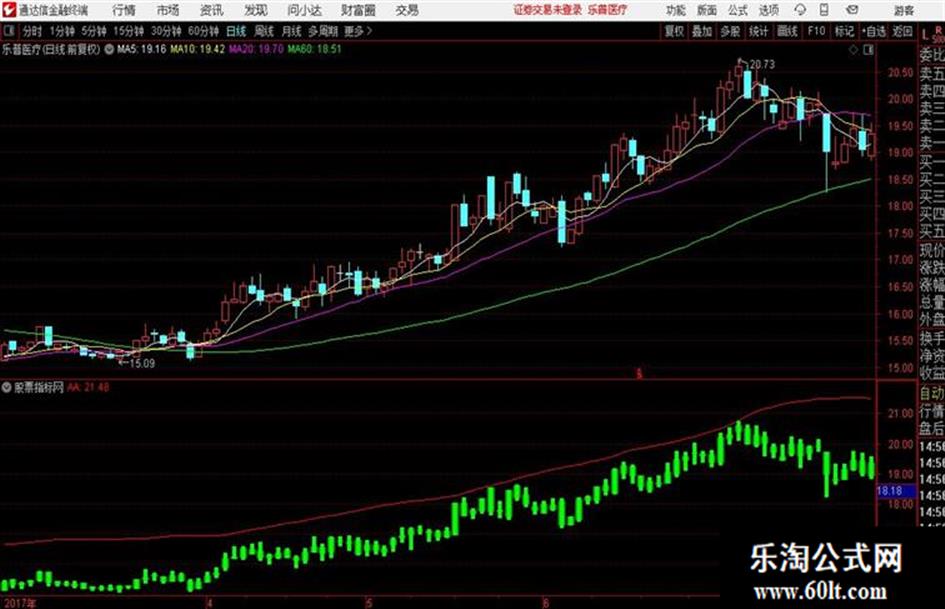
Task: Open the 选项 menu
Action: pyautogui.click(x=768, y=10)
